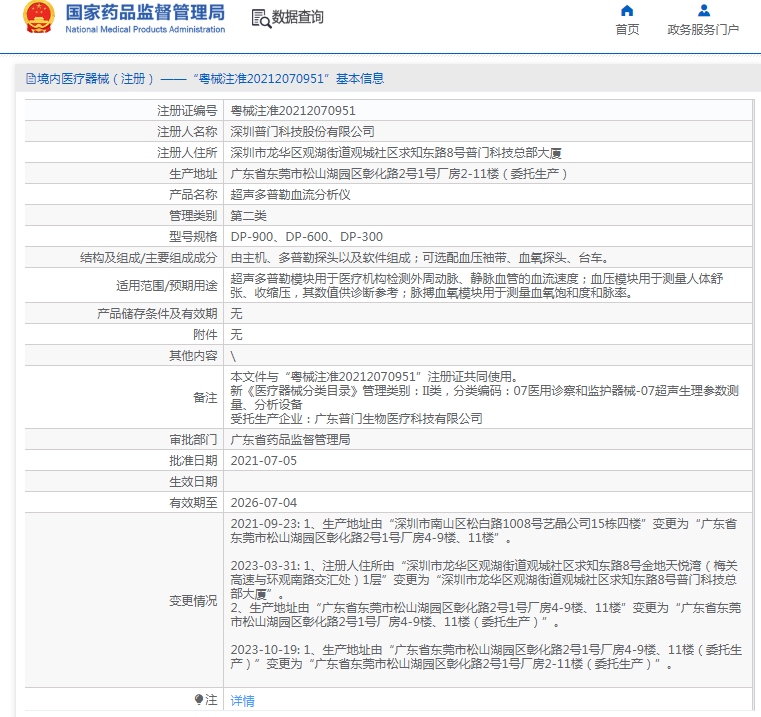The image size is (761, 717).
Task: Click the 生效日期 label cell
Action: pos(124,482)
